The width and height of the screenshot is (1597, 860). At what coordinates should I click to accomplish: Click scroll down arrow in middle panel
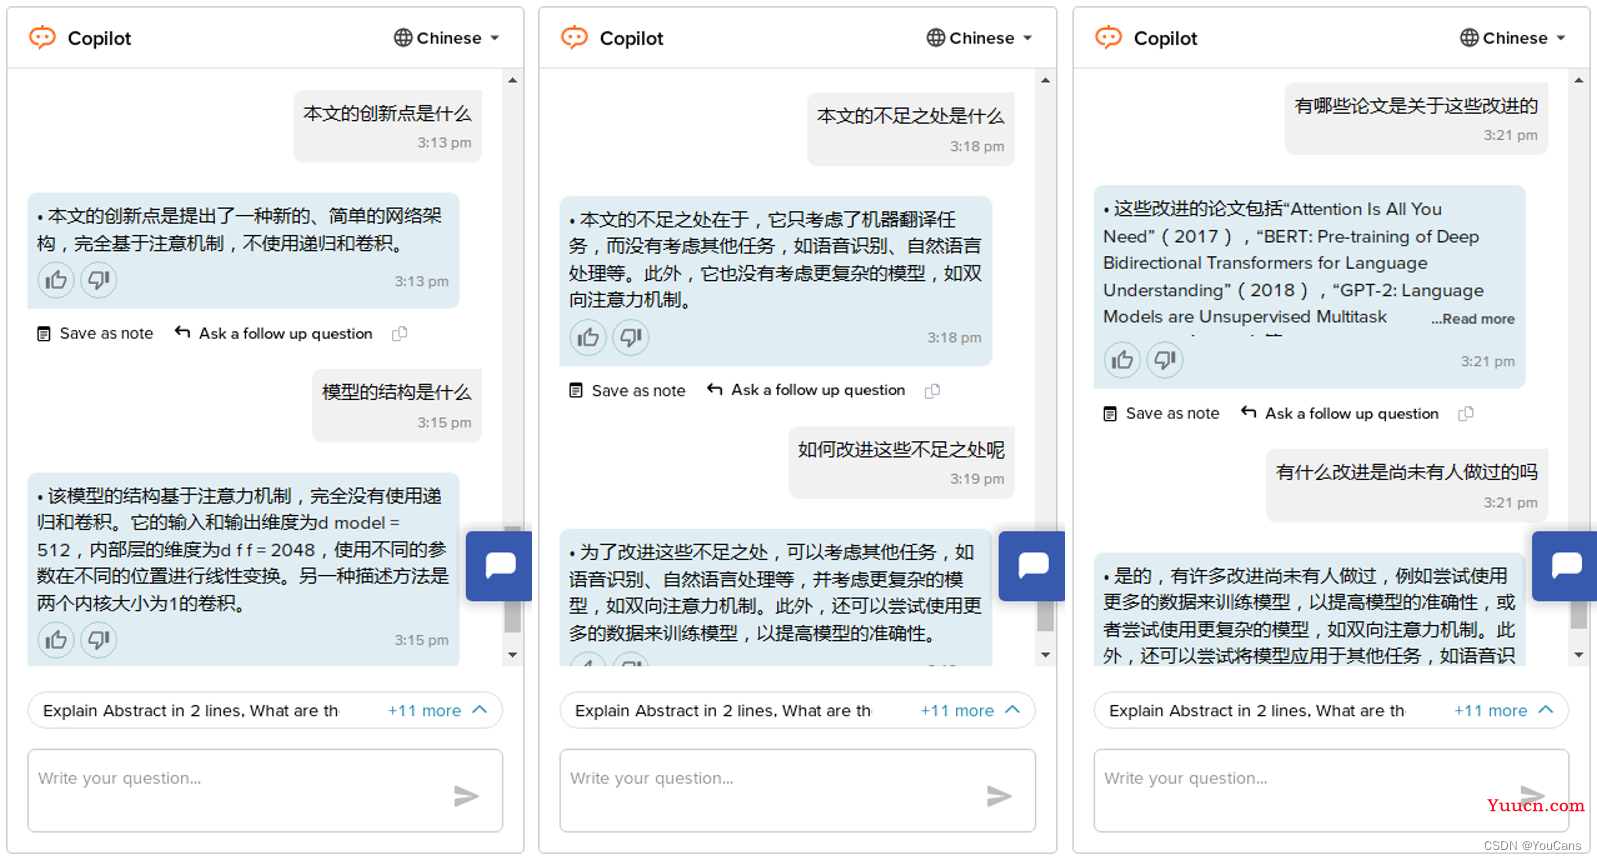[1046, 655]
